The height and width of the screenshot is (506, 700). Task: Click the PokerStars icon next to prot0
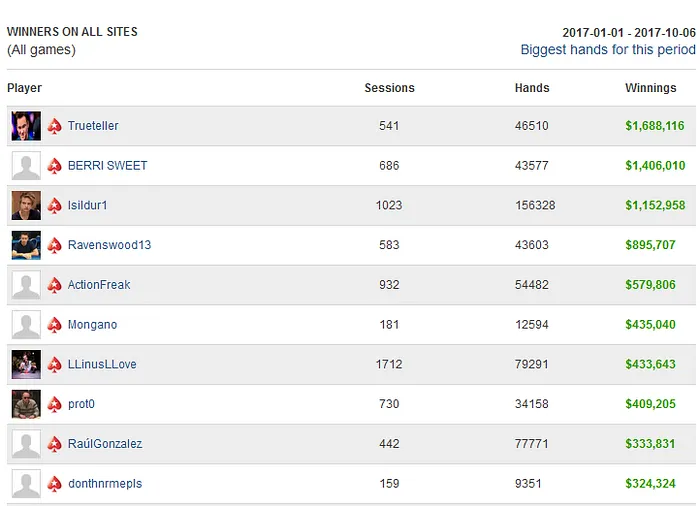[55, 405]
